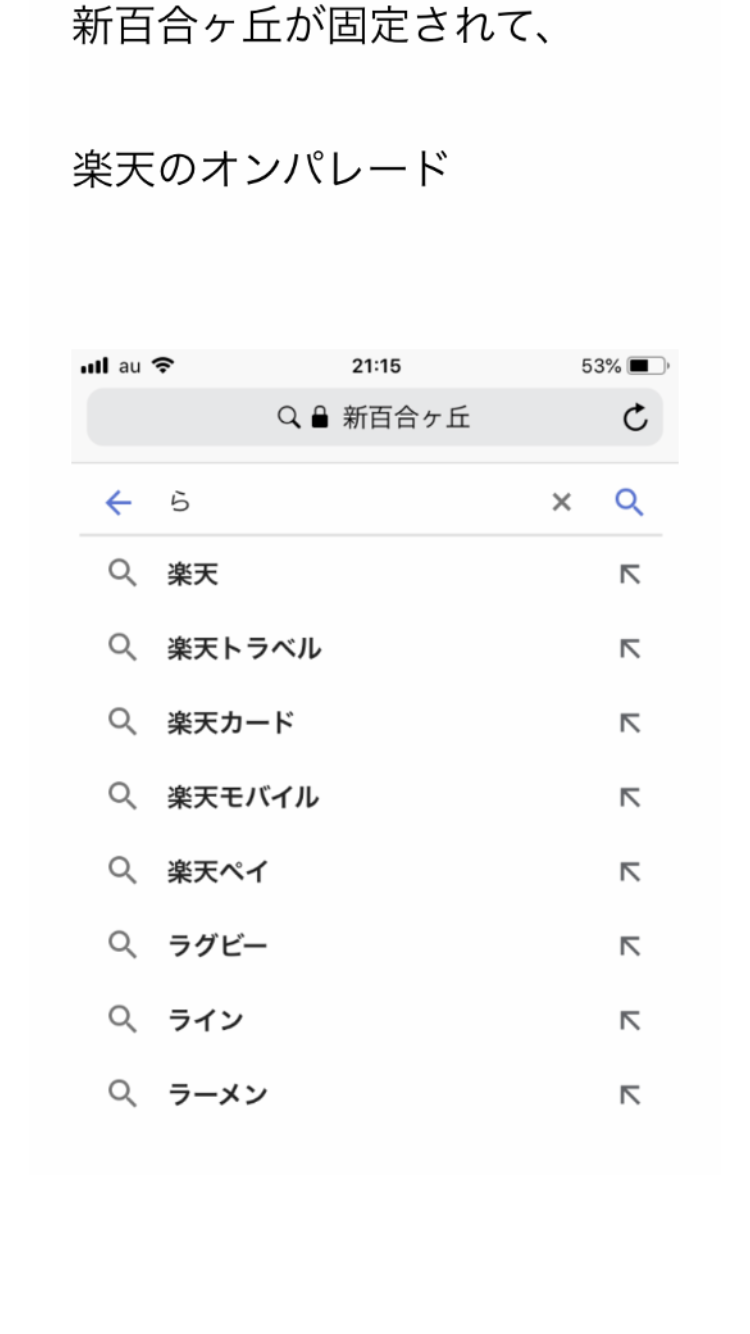Tap the blue search magnifier icon

(629, 502)
